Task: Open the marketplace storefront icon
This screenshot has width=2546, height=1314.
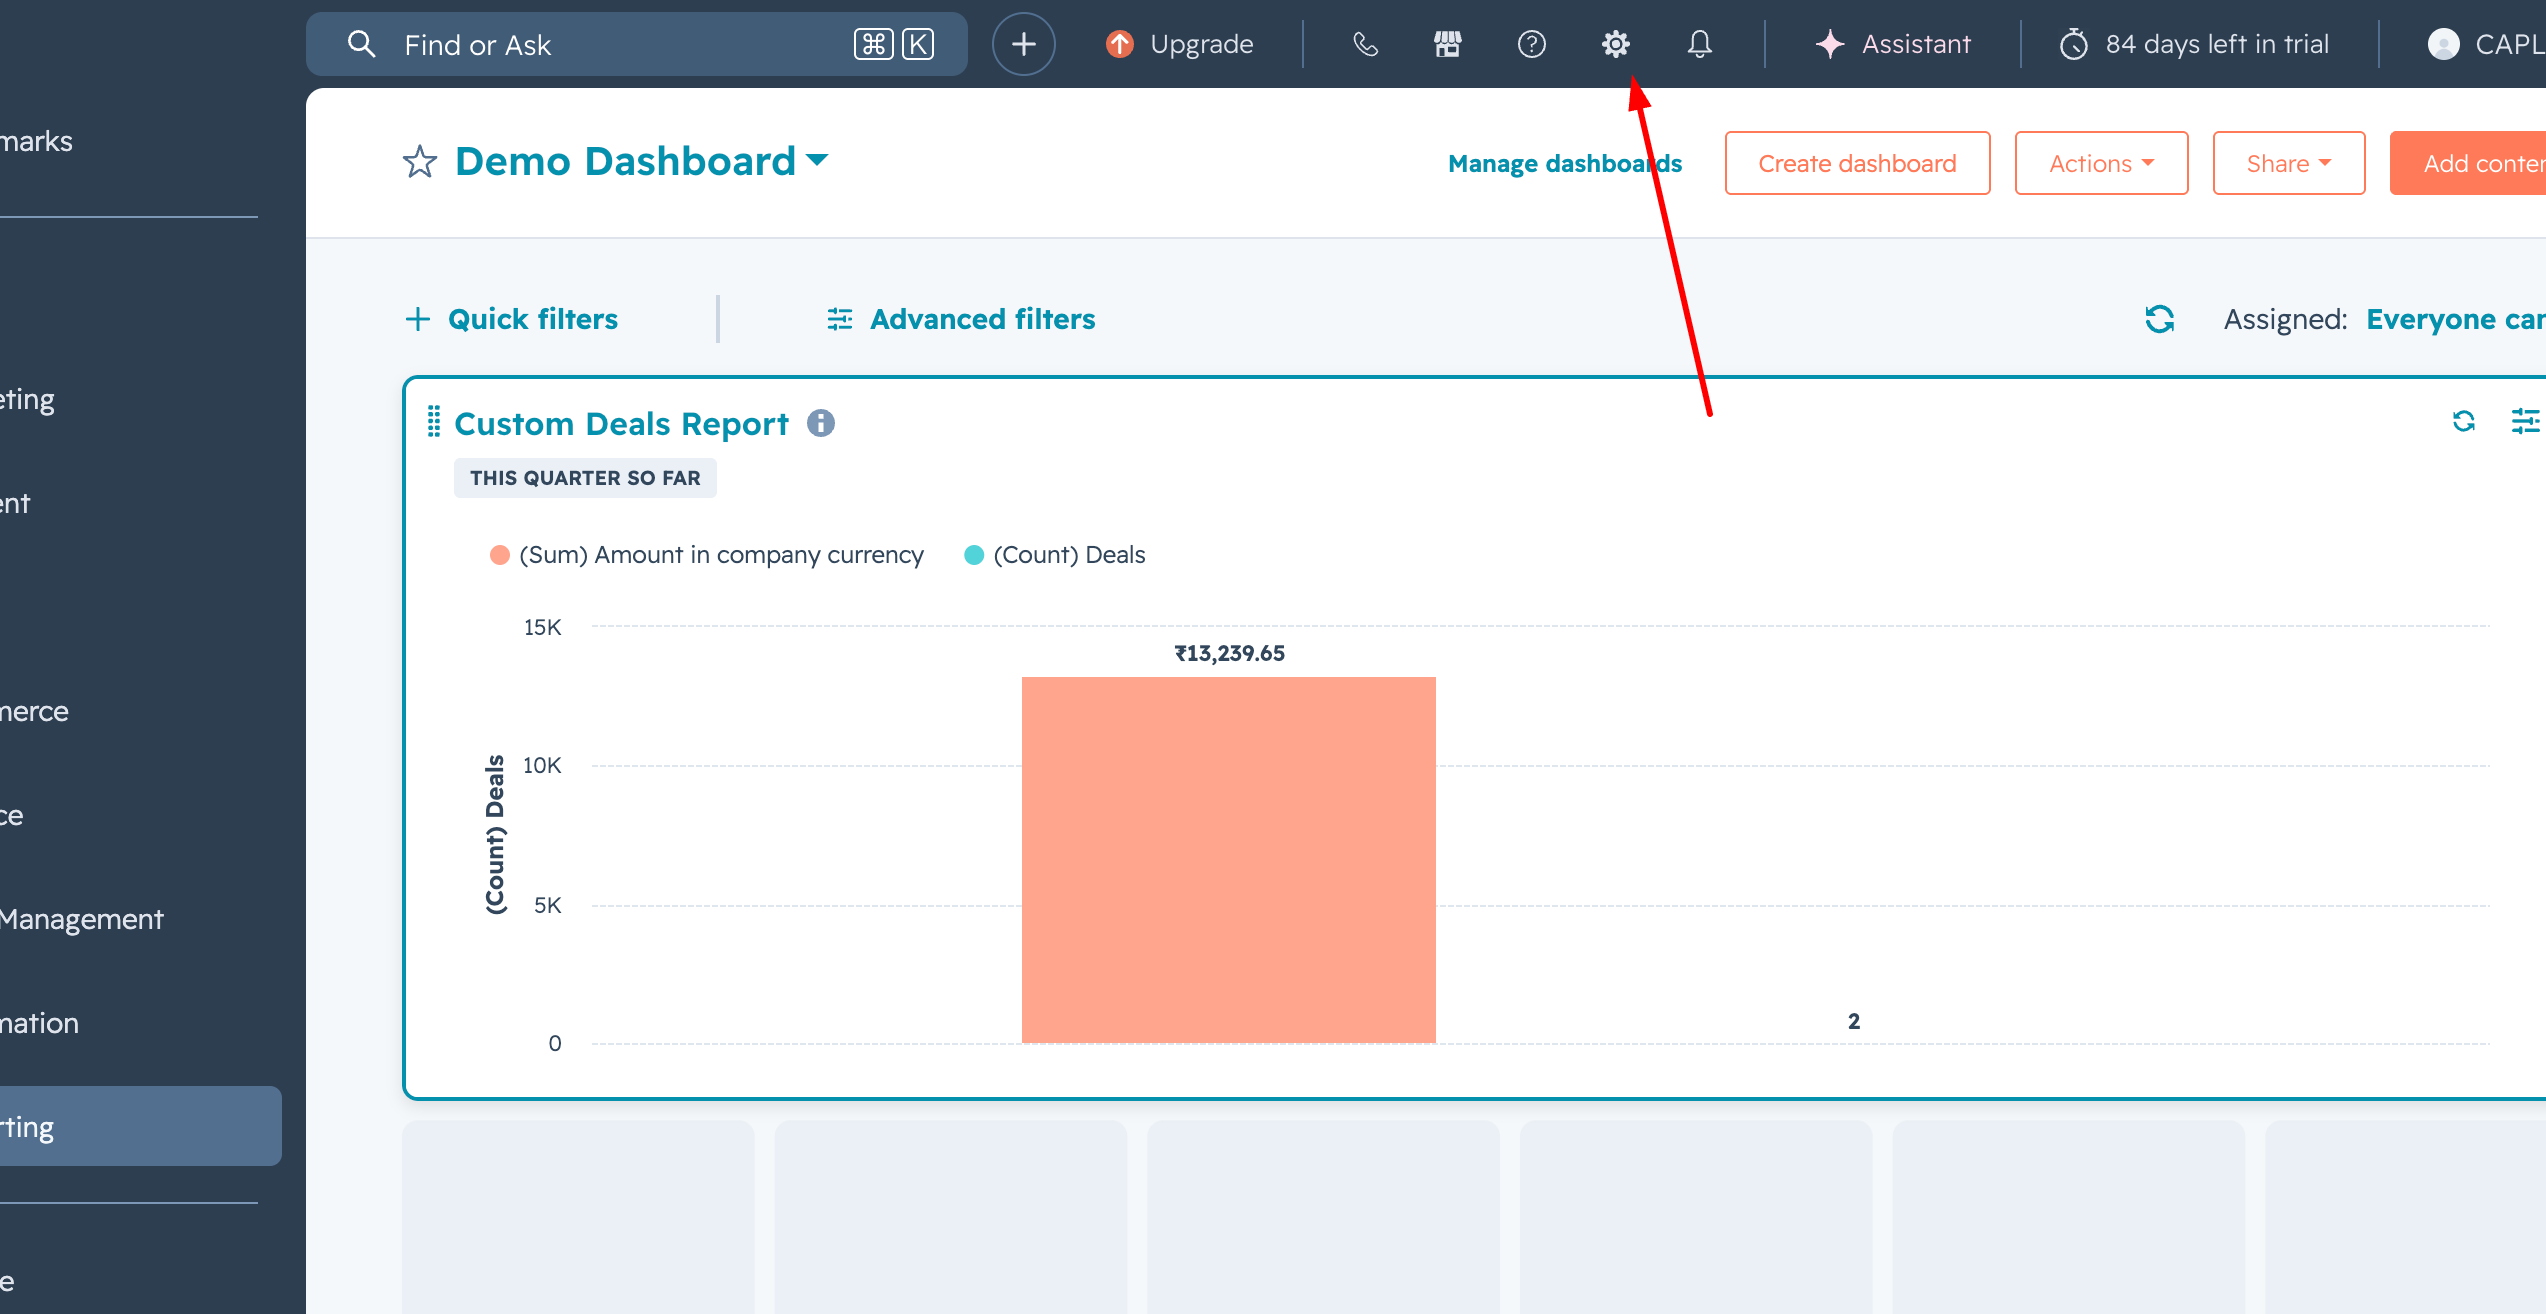Action: pyautogui.click(x=1447, y=44)
